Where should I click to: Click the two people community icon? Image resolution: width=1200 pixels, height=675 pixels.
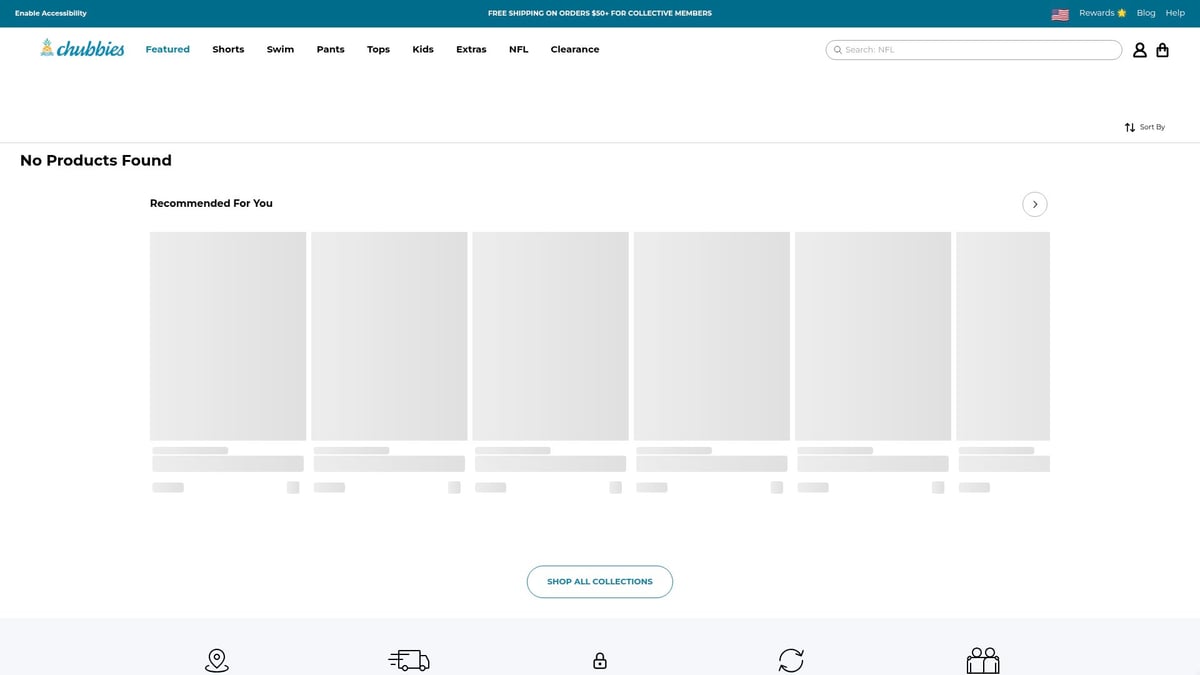[983, 660]
